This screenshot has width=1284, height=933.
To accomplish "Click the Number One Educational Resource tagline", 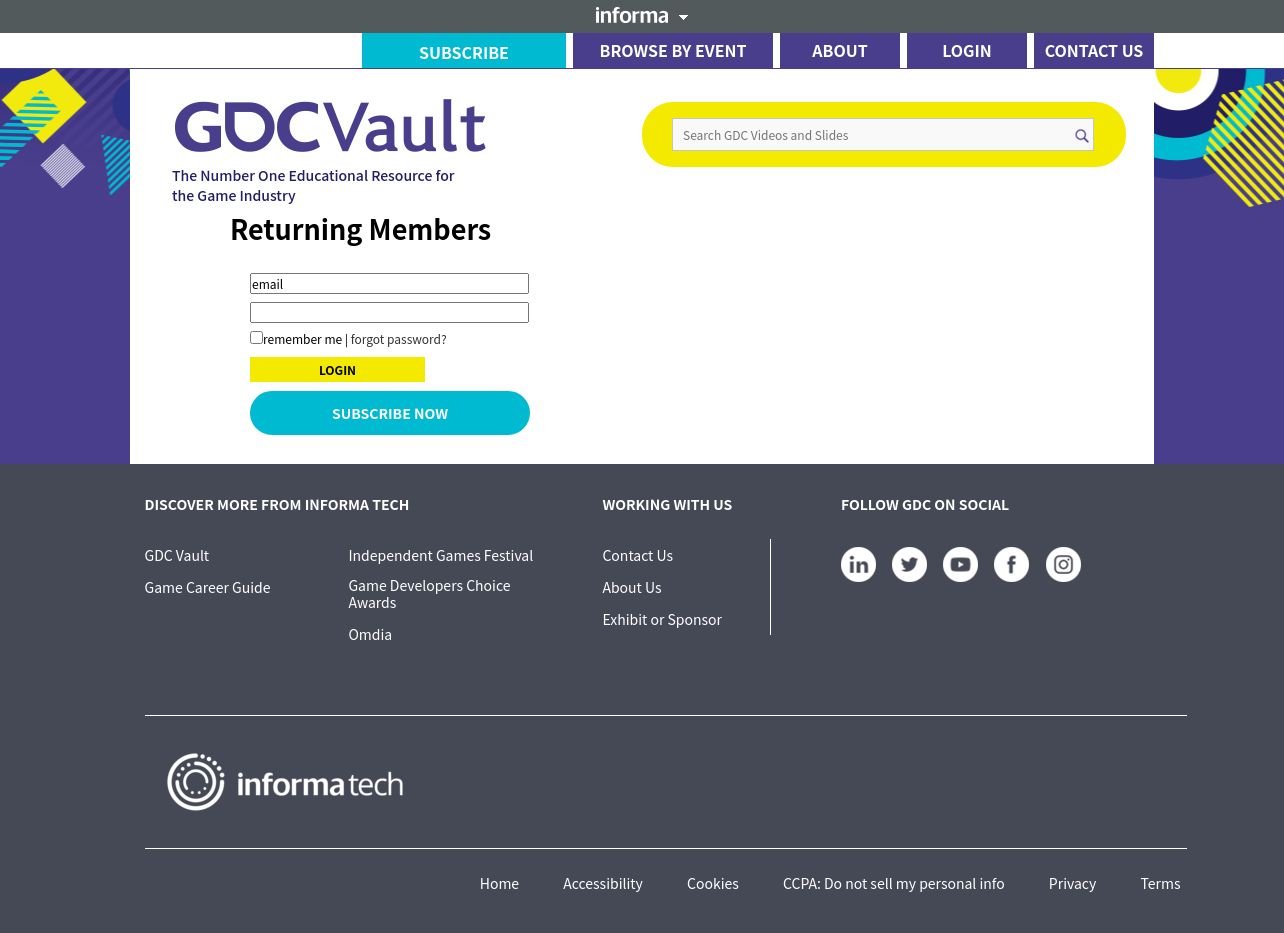I will pos(313,185).
